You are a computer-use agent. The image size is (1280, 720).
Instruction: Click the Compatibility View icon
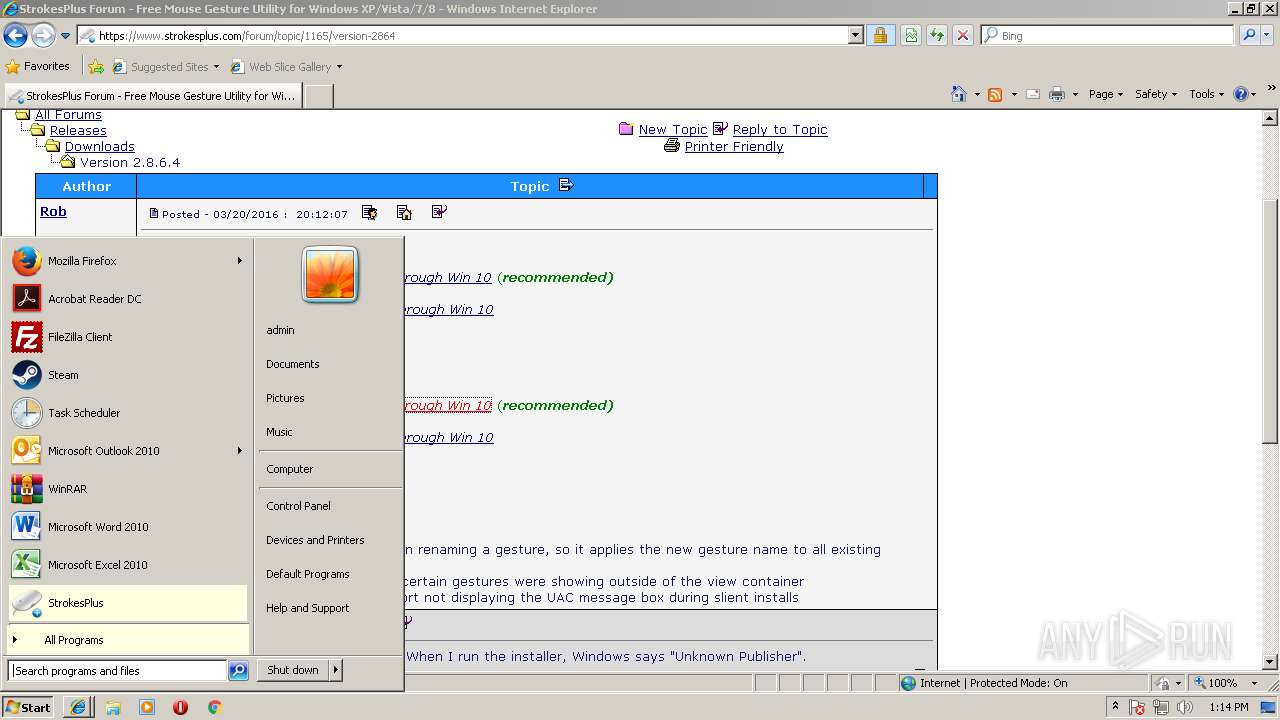(911, 36)
